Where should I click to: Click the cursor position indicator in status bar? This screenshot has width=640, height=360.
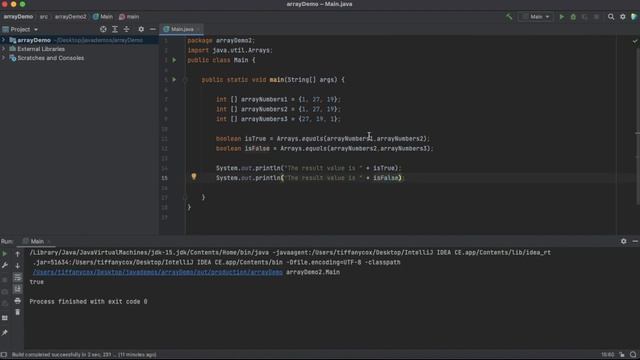(607, 355)
